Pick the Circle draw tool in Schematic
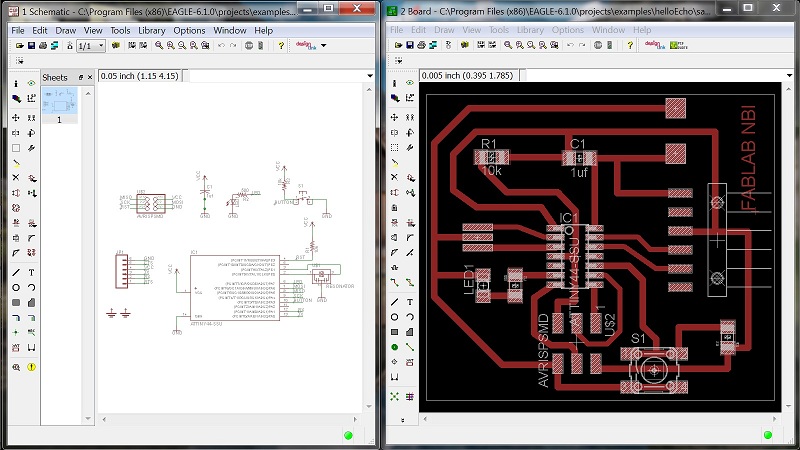This screenshot has width=800, height=450. click(16, 287)
